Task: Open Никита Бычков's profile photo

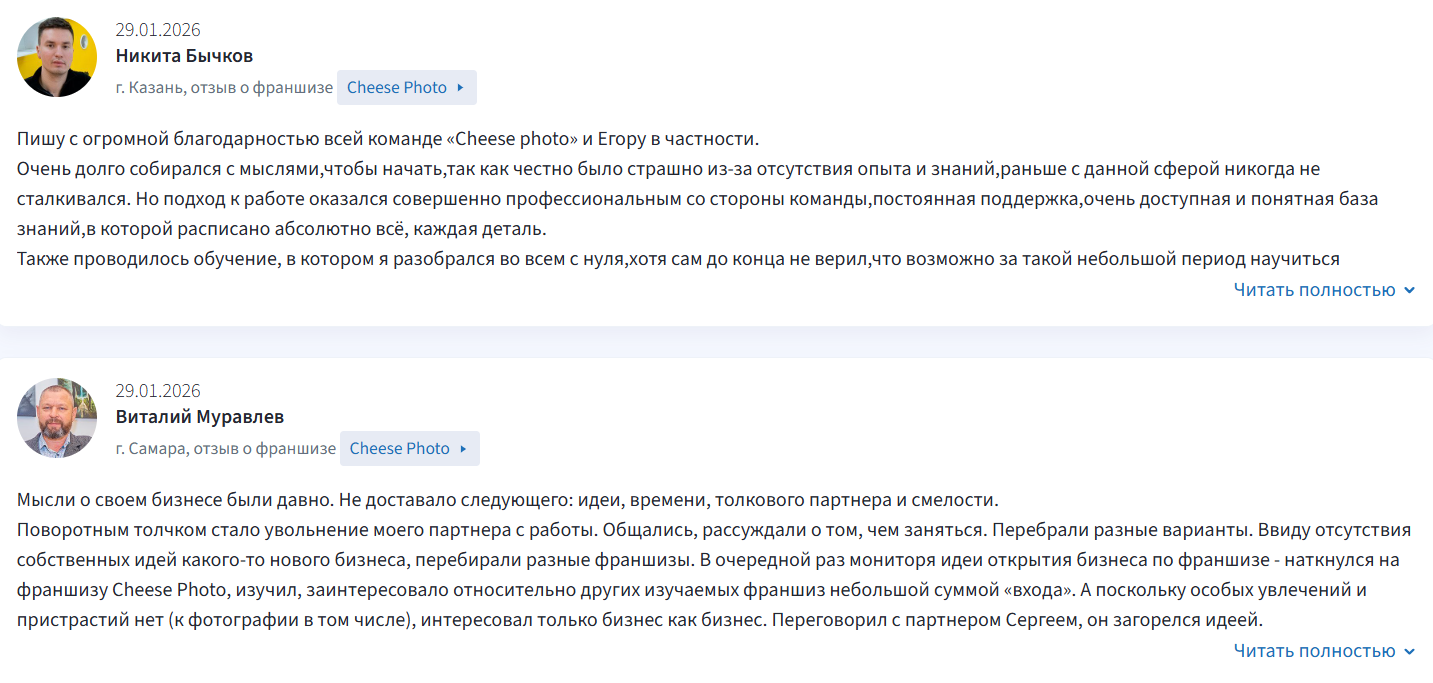Action: point(57,57)
